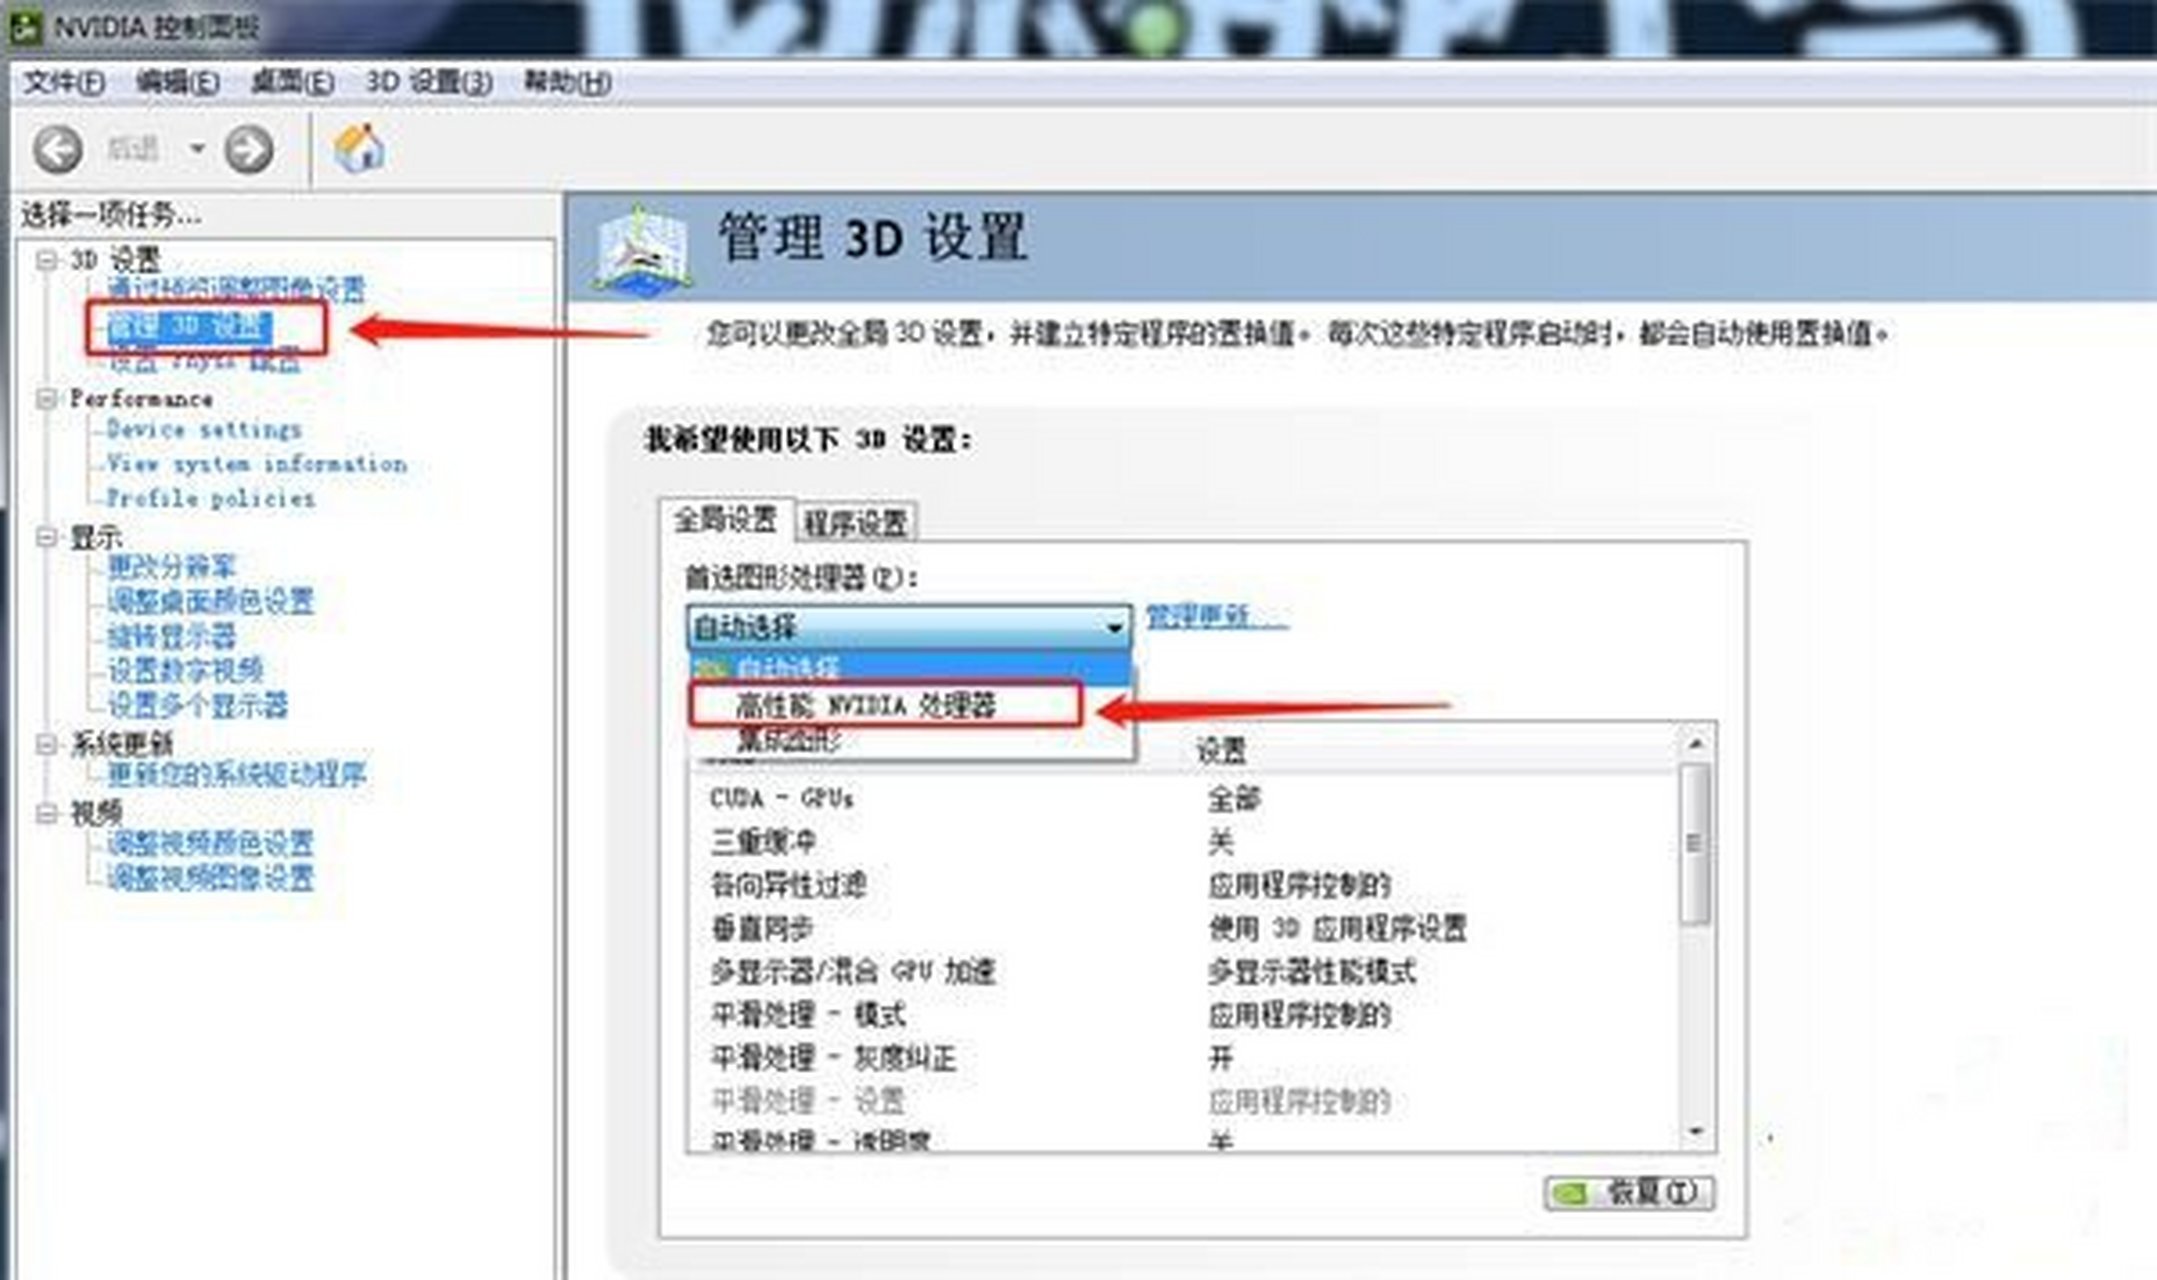Open View system information link
Image resolution: width=2157 pixels, height=1280 pixels.
pos(257,464)
